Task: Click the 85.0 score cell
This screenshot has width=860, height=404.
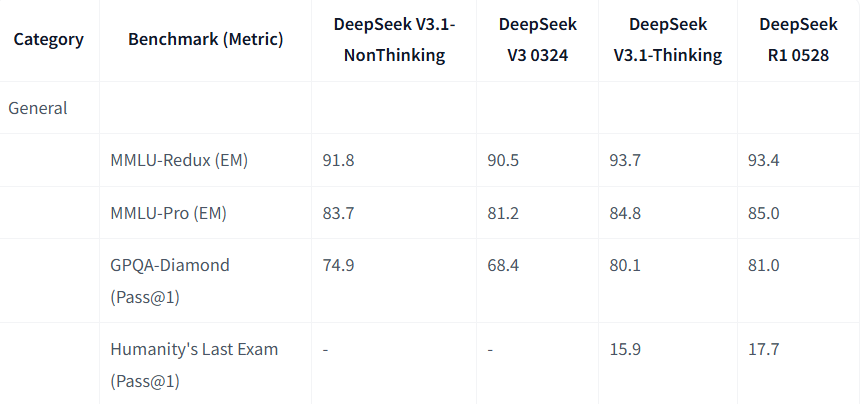Action: click(764, 213)
